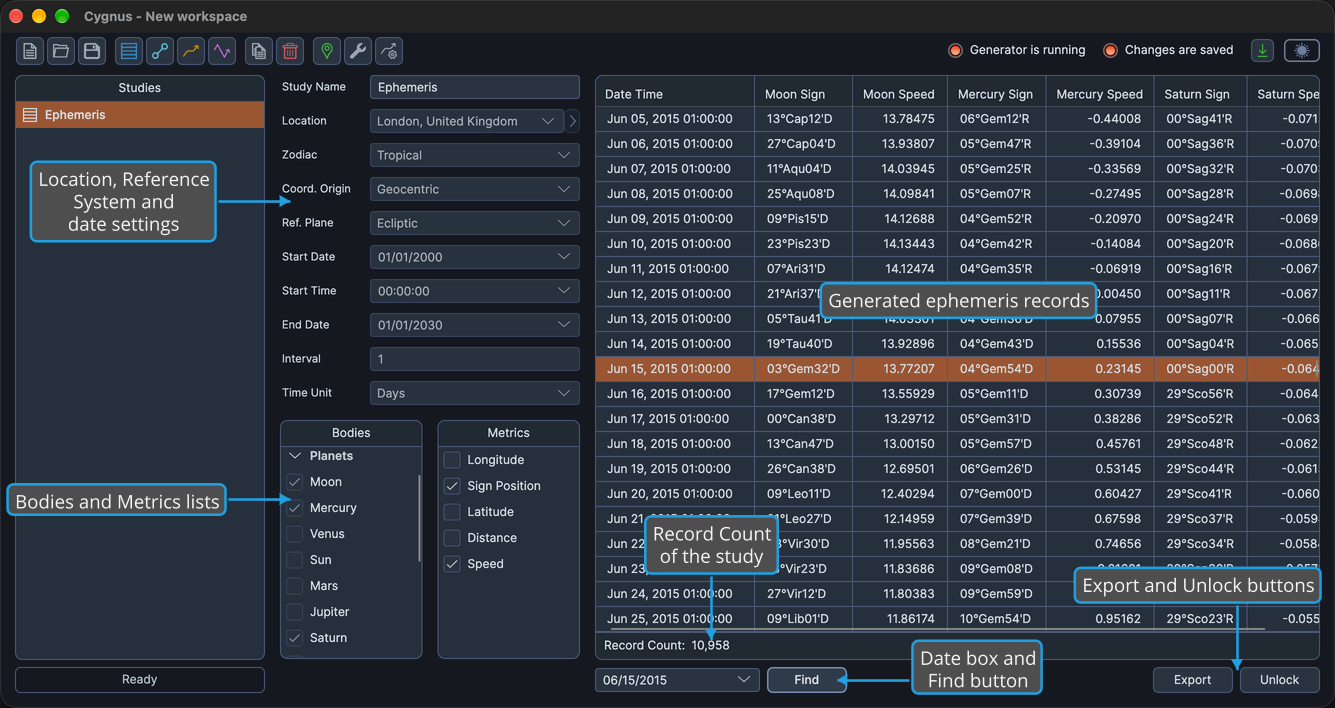Select the Ephemeris study in Studies list

pos(140,115)
